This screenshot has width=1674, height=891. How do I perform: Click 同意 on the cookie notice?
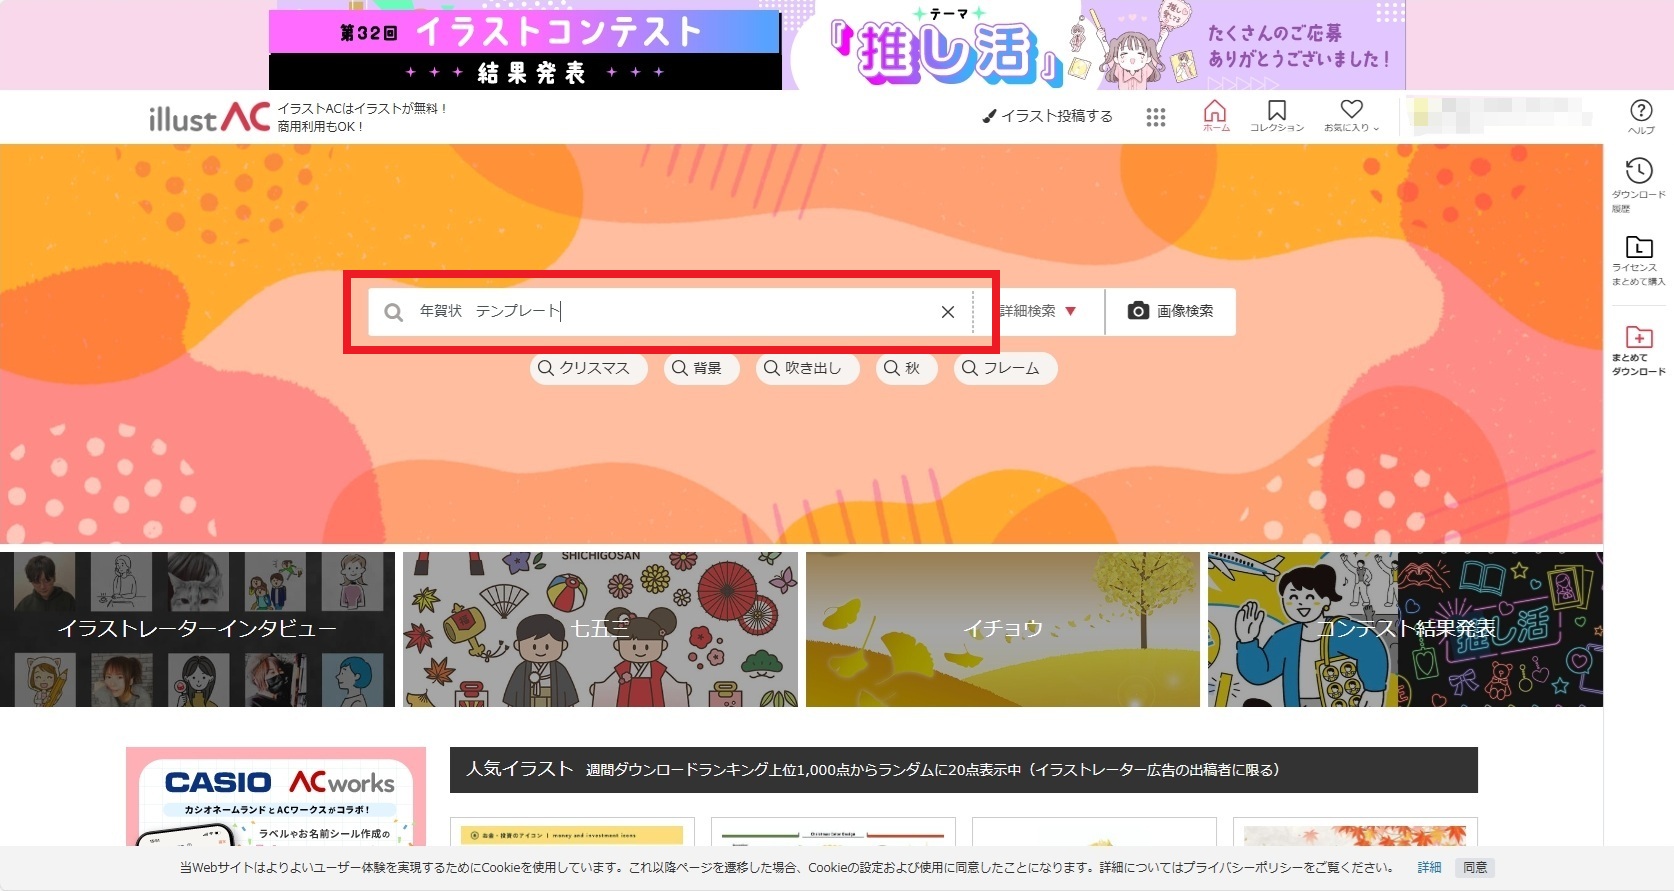[1475, 867]
